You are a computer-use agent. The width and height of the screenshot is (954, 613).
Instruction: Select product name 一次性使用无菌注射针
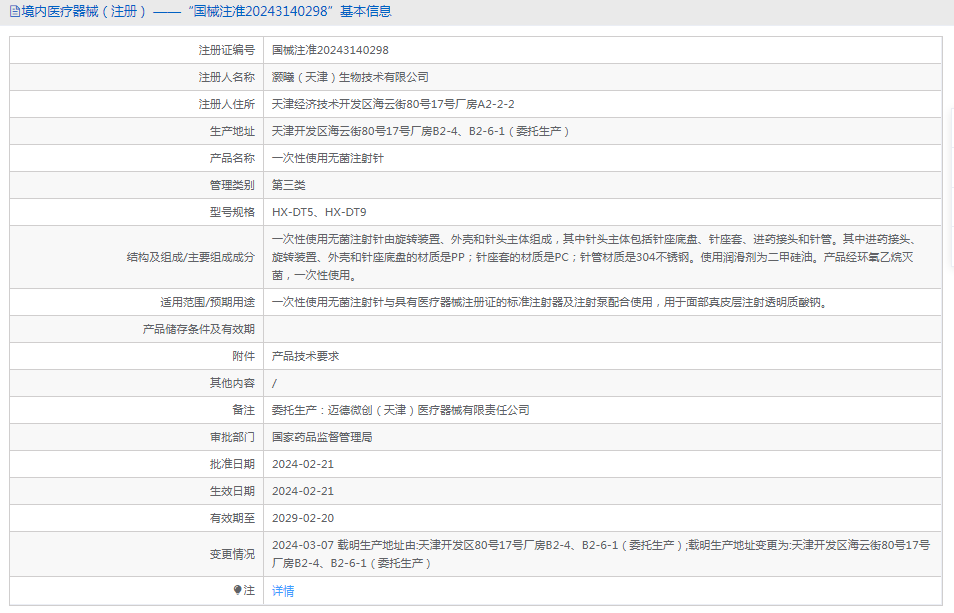pyautogui.click(x=328, y=158)
